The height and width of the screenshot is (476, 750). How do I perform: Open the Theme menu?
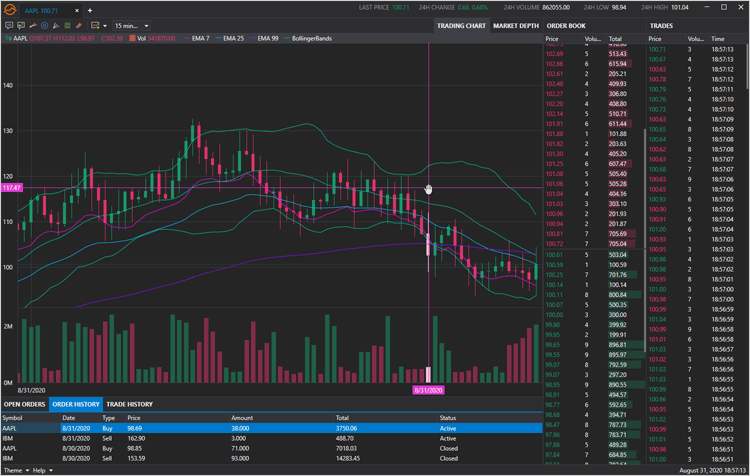14,470
